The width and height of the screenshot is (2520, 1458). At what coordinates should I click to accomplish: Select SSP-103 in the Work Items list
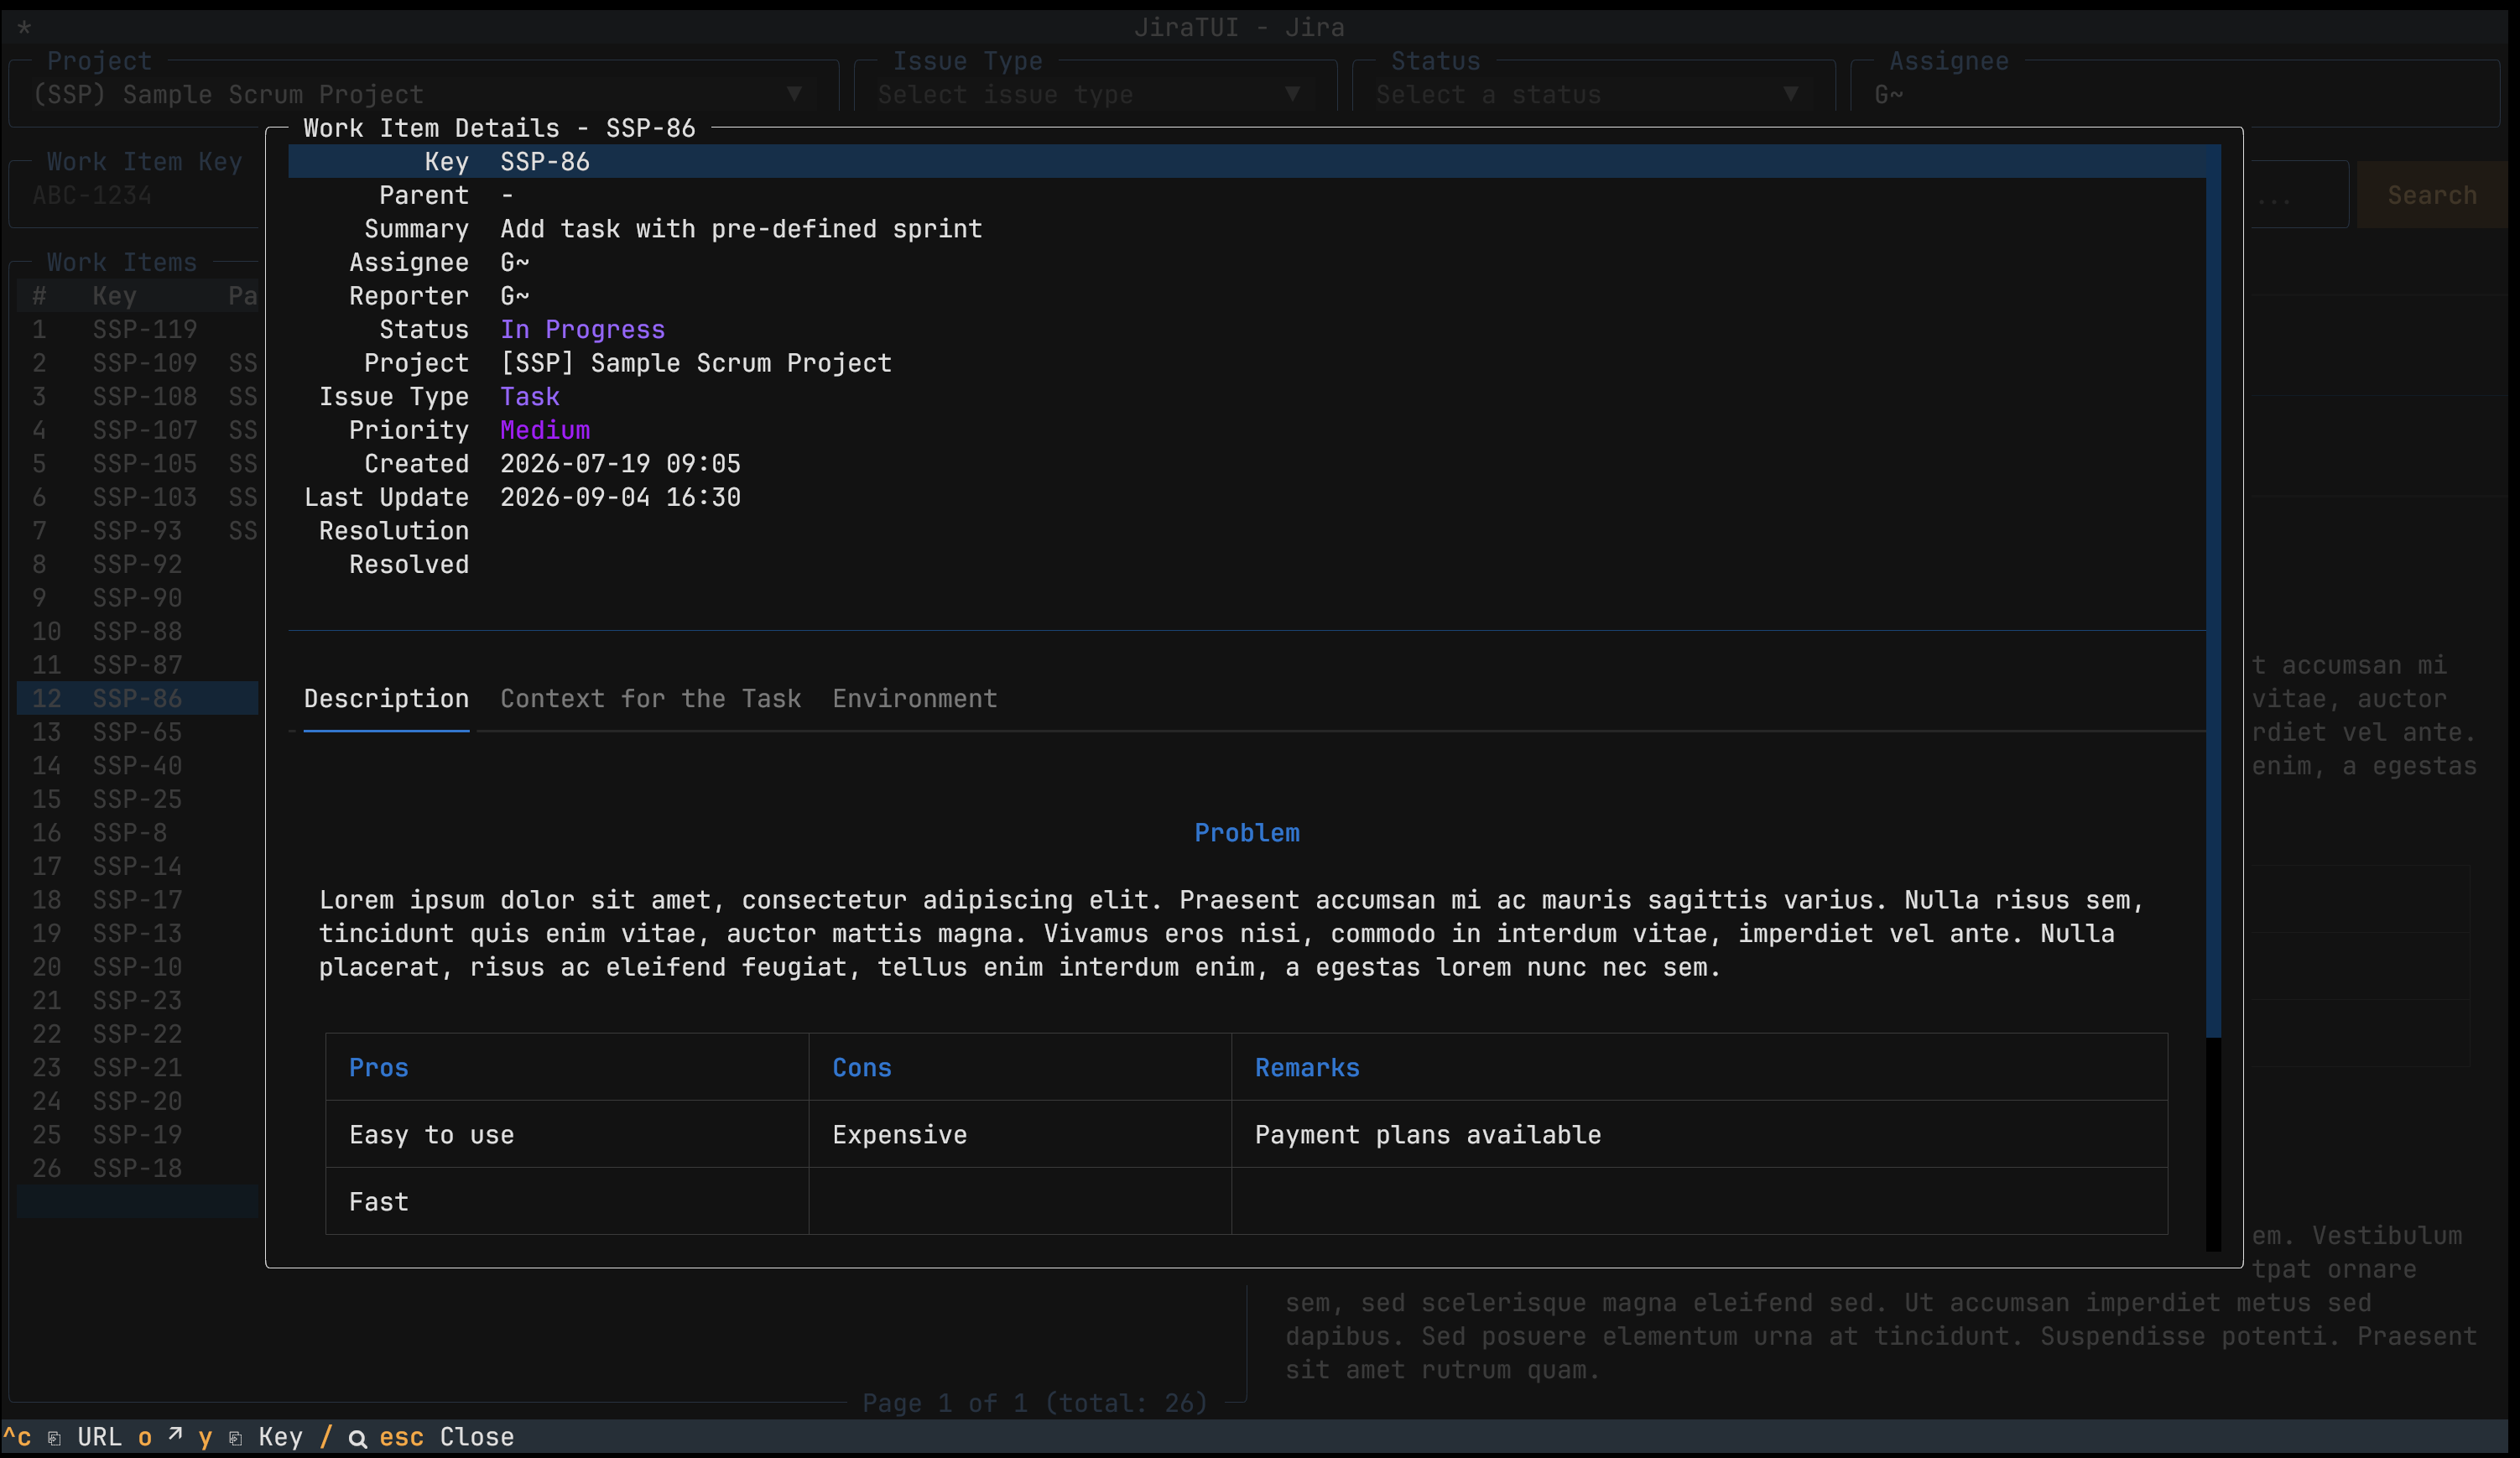coord(138,497)
